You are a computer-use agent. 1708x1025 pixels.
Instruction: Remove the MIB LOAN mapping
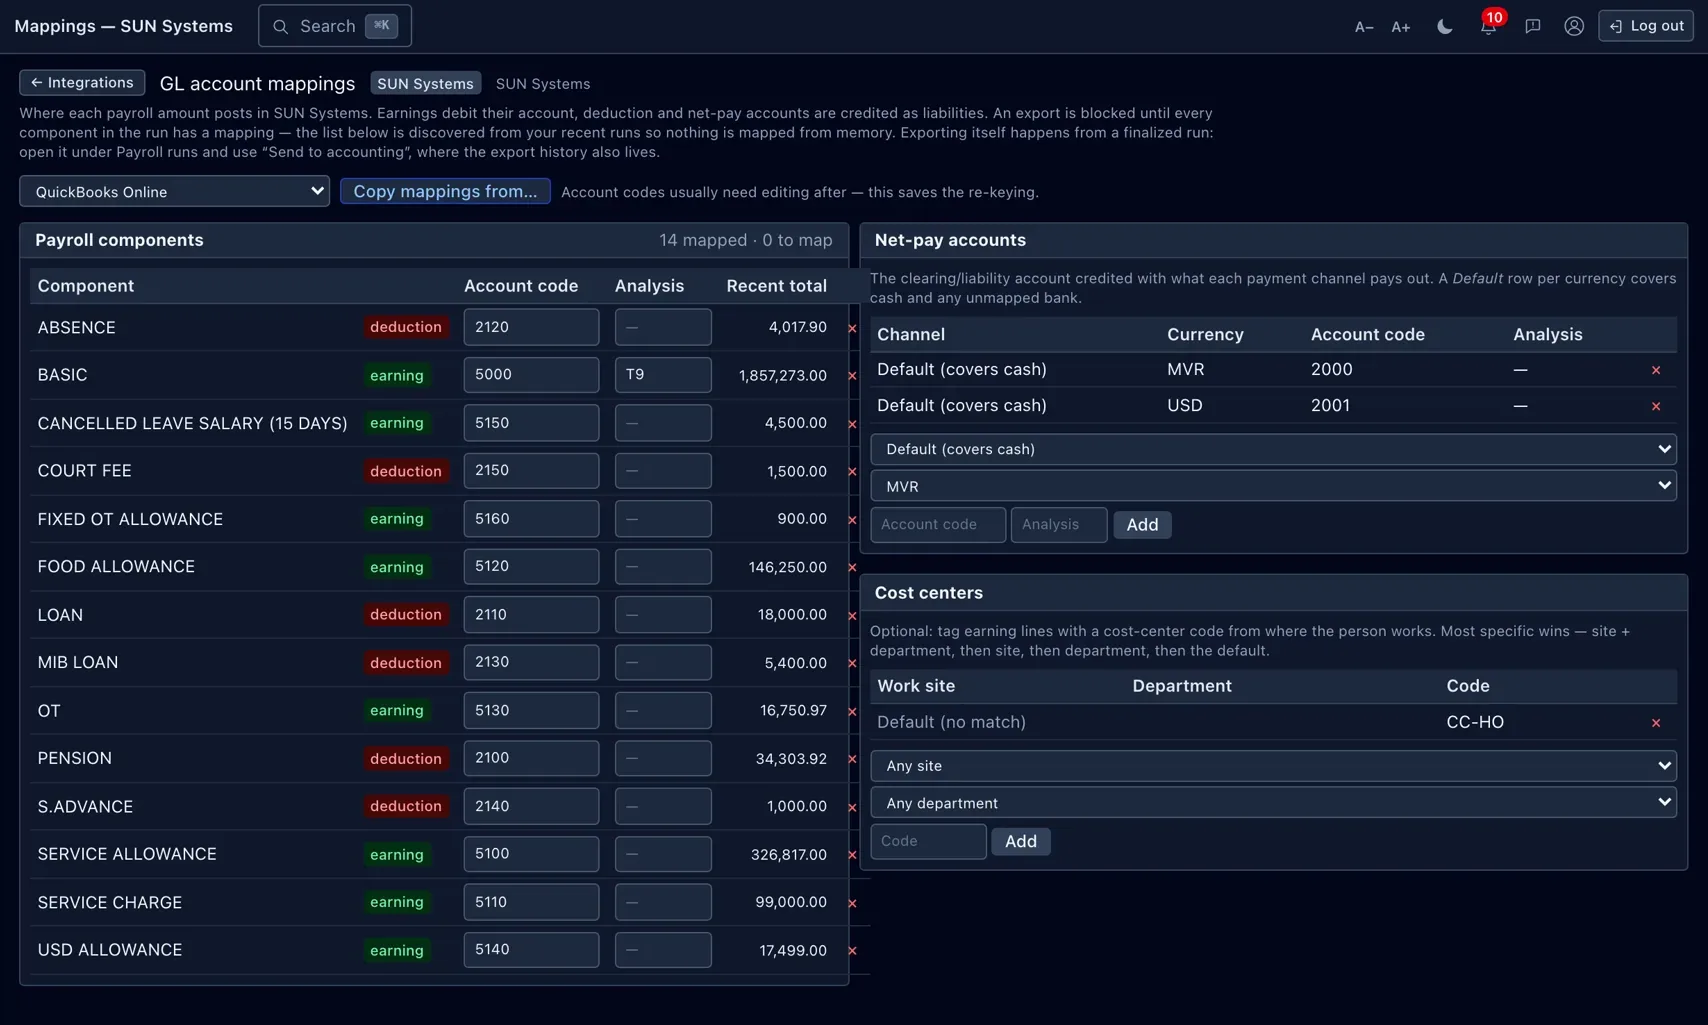(852, 663)
